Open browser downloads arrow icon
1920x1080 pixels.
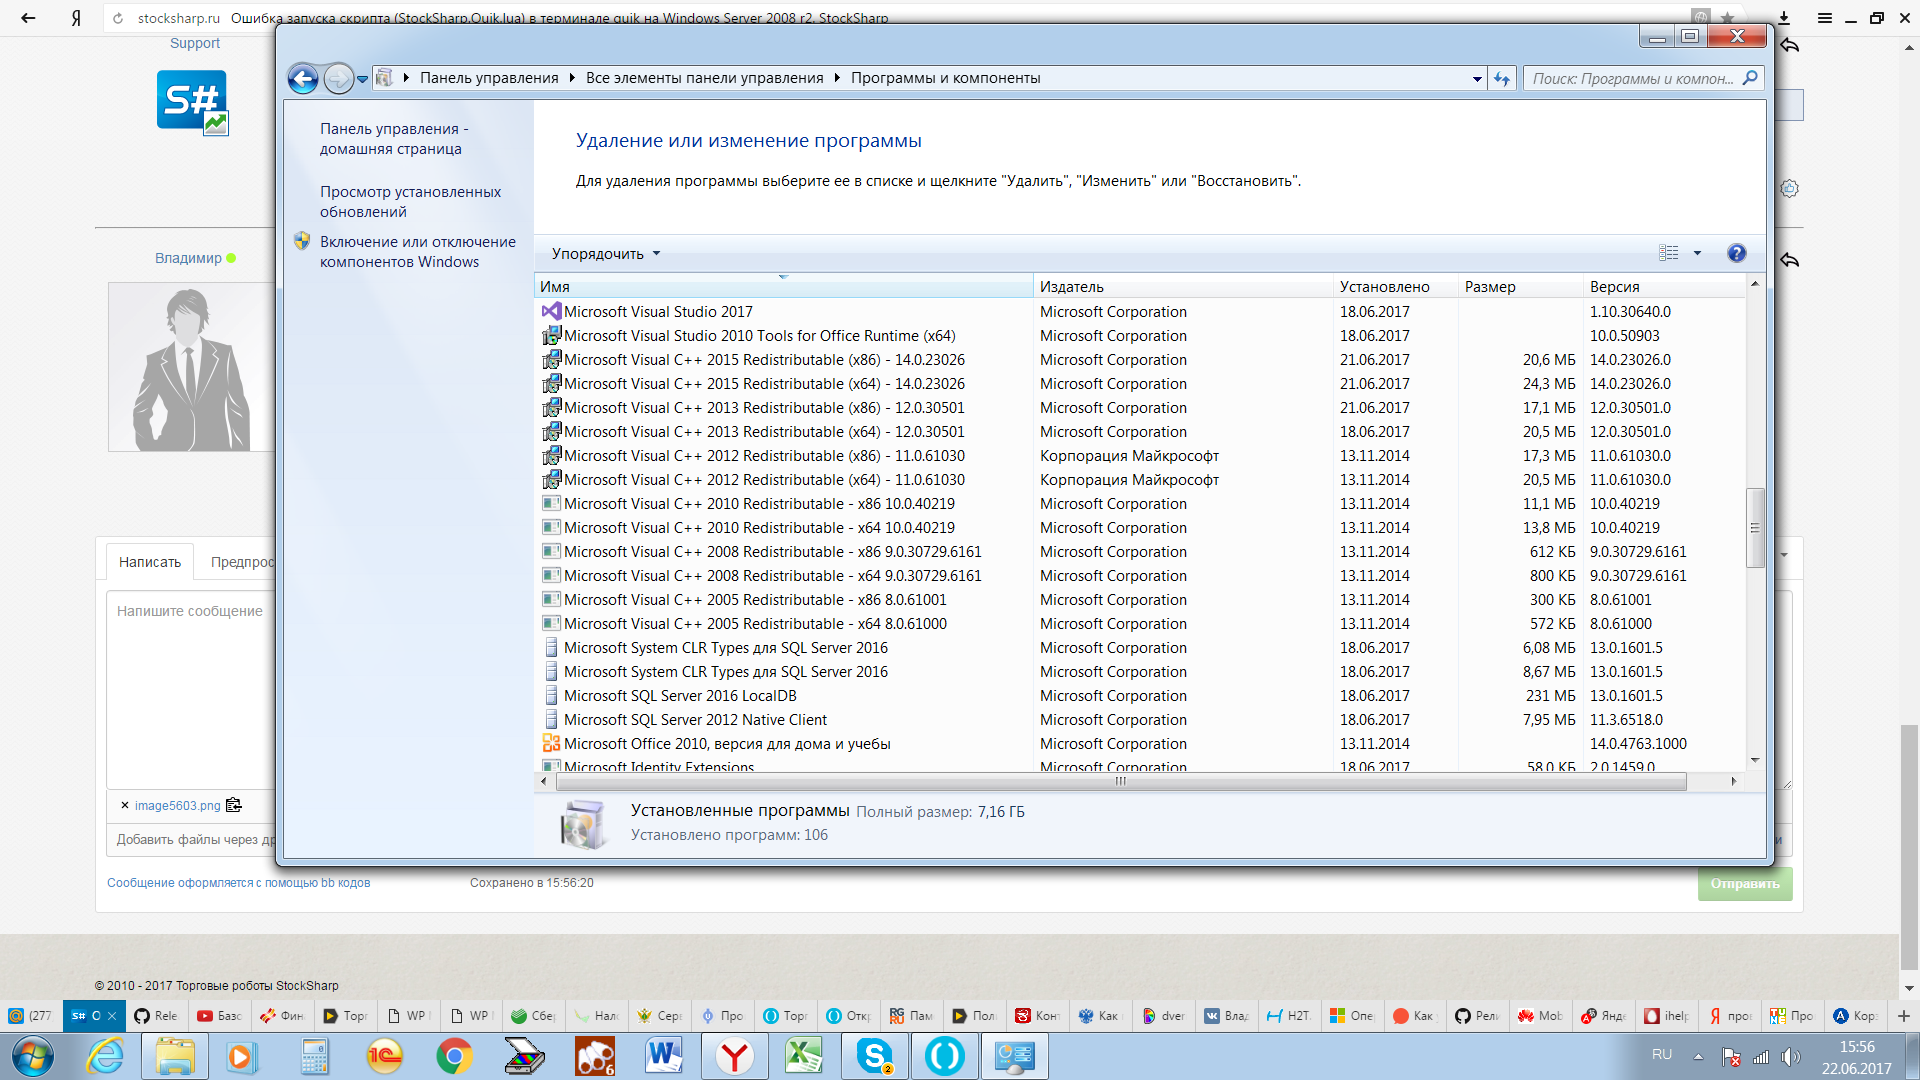pyautogui.click(x=1785, y=18)
